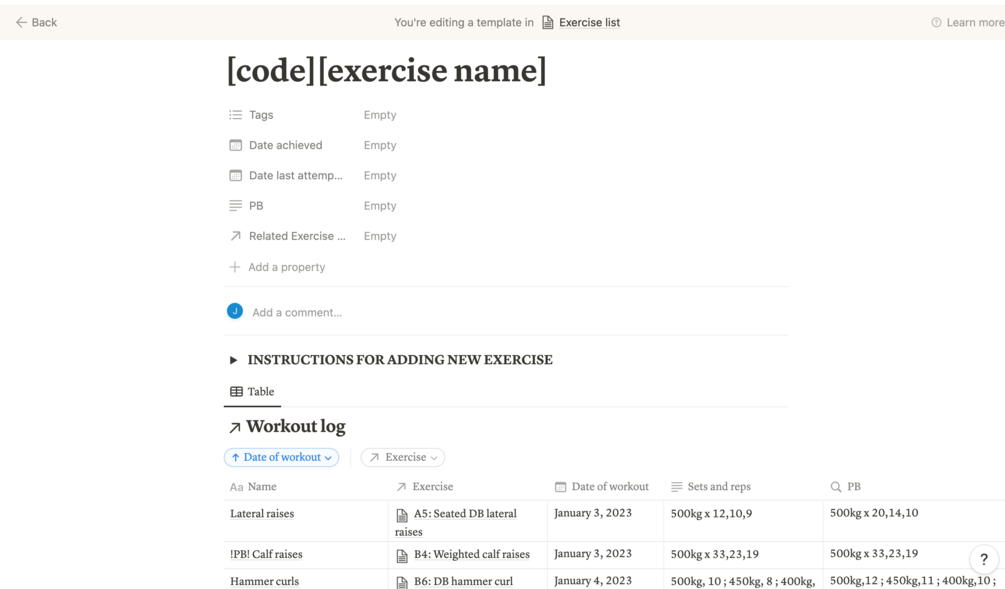Image resolution: width=1005 pixels, height=589 pixels.
Task: Click the Empty Tags value field
Action: (380, 115)
